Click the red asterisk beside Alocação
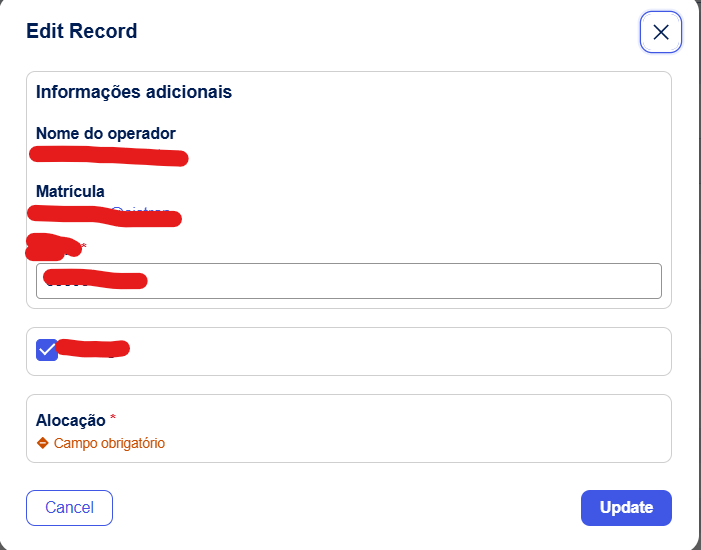The image size is (701, 550). 114,419
